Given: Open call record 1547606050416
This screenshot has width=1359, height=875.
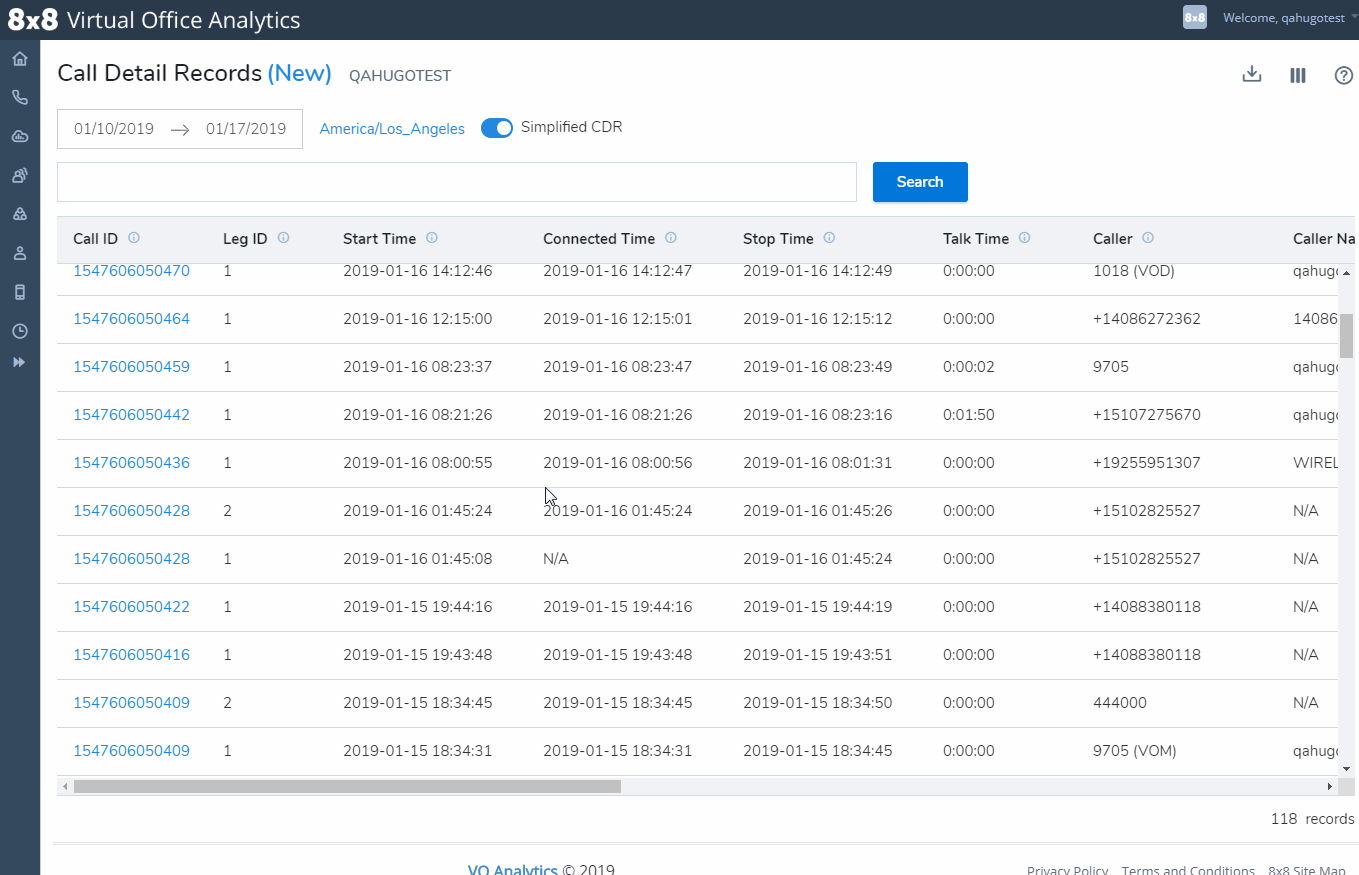Looking at the screenshot, I should pos(131,655).
